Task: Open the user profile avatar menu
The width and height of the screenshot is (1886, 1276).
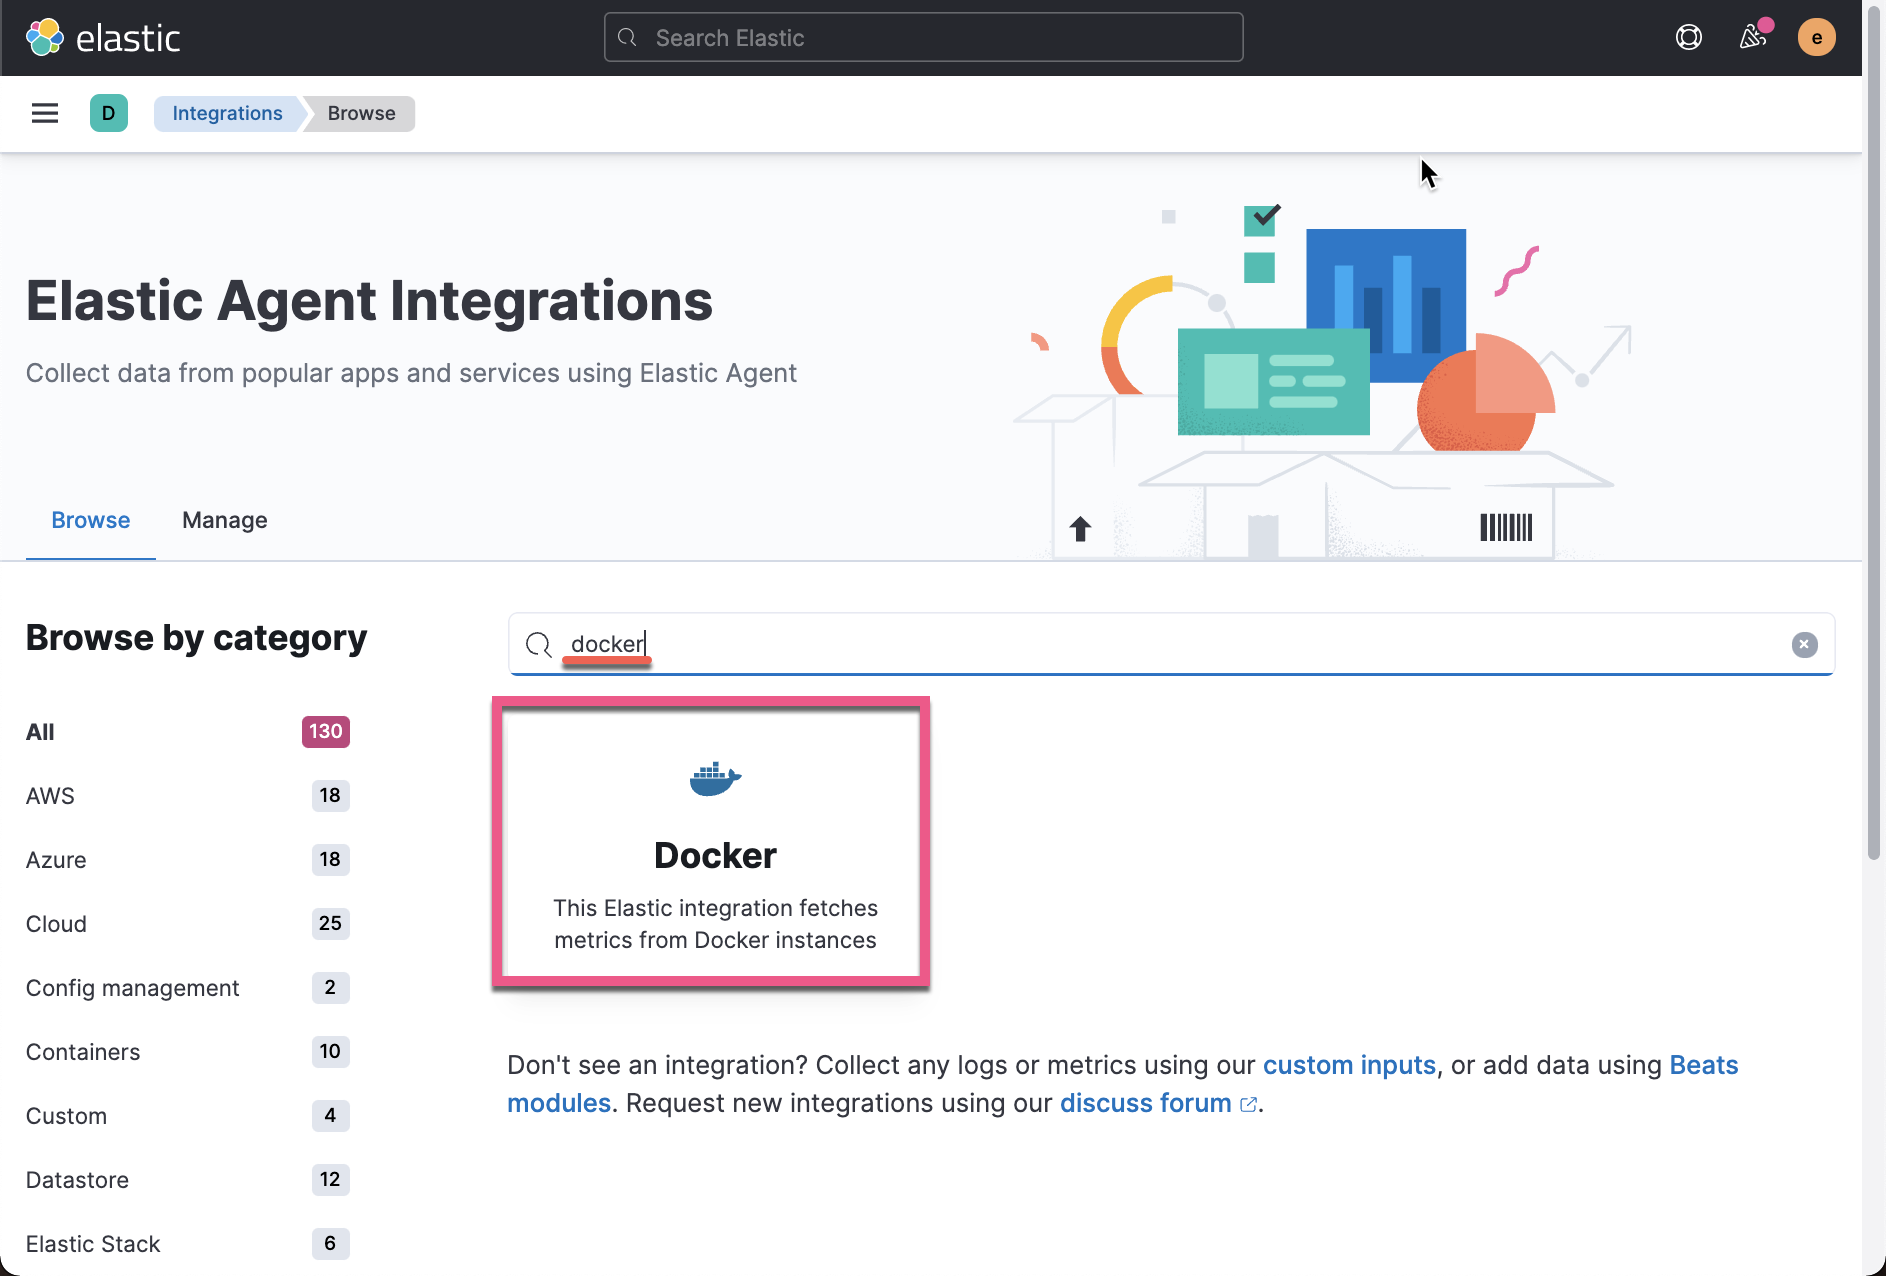Action: click(x=1817, y=37)
